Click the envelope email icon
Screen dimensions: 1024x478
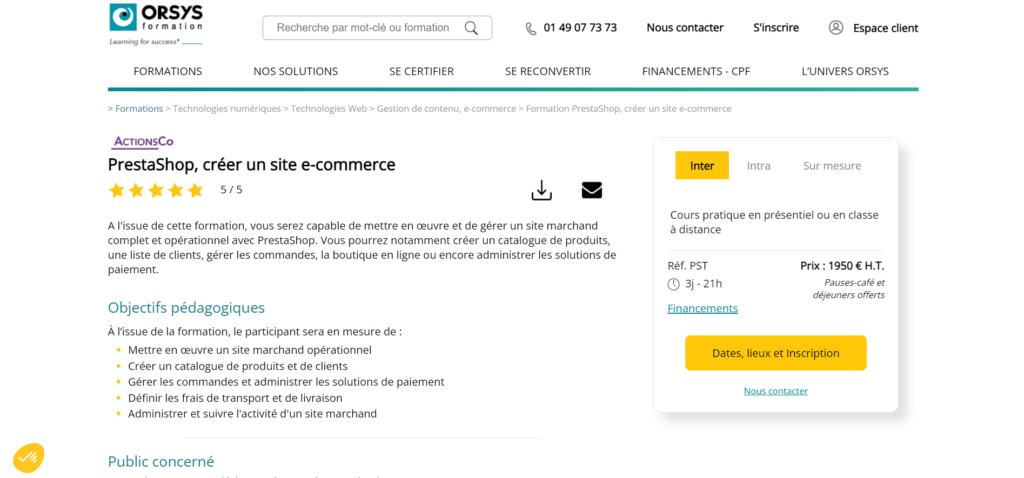[x=592, y=190]
